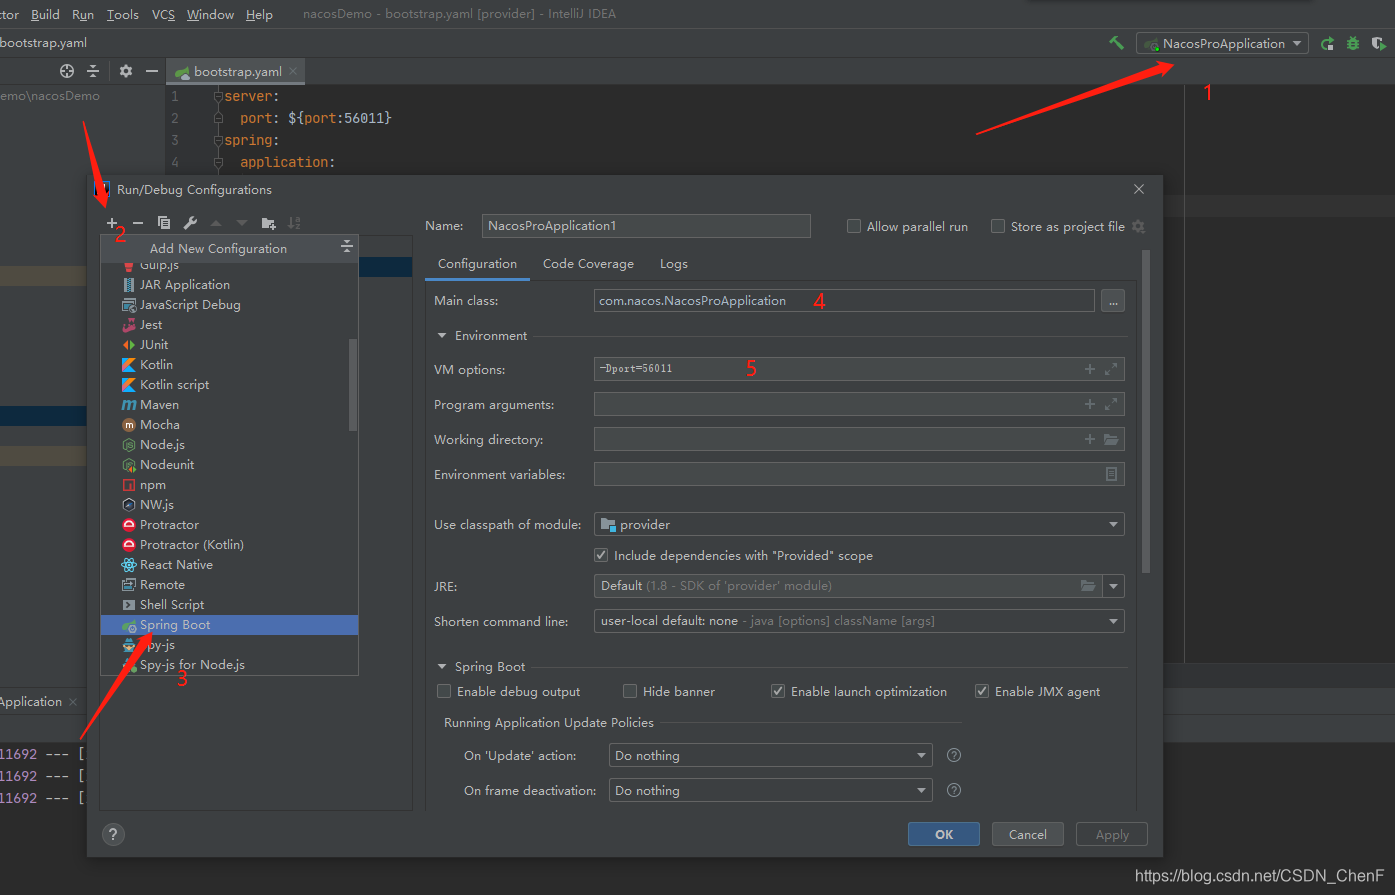Open the On 'Update' action dropdown
Screen dimensions: 1395x895
point(770,755)
